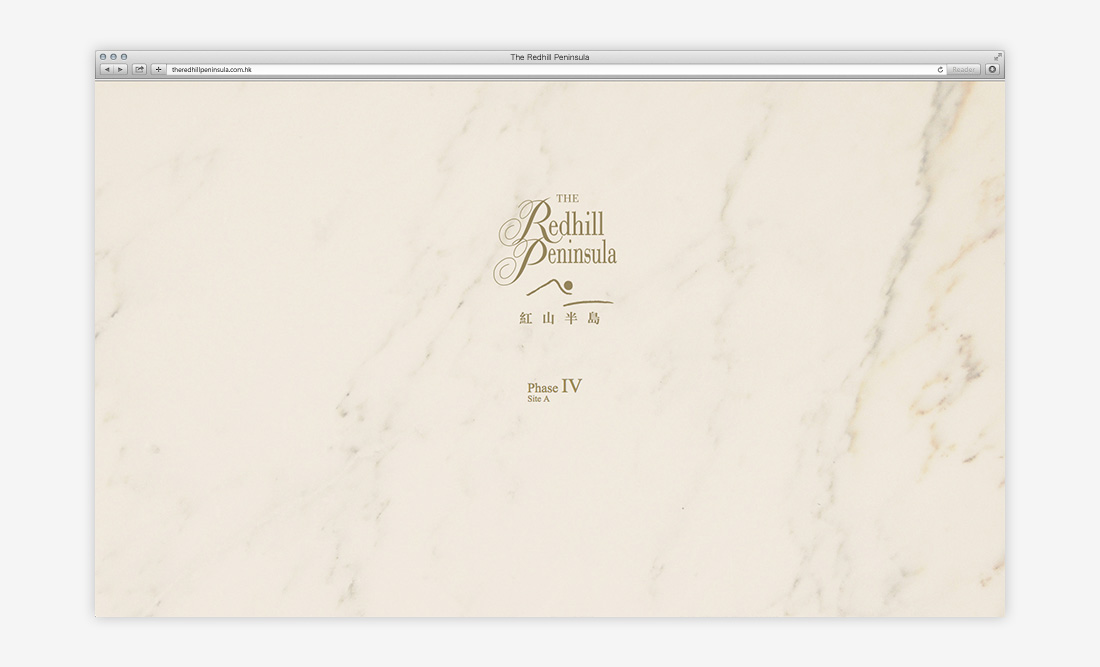Open the Share menu in toolbar
Viewport: 1100px width, 667px height.
click(x=140, y=70)
